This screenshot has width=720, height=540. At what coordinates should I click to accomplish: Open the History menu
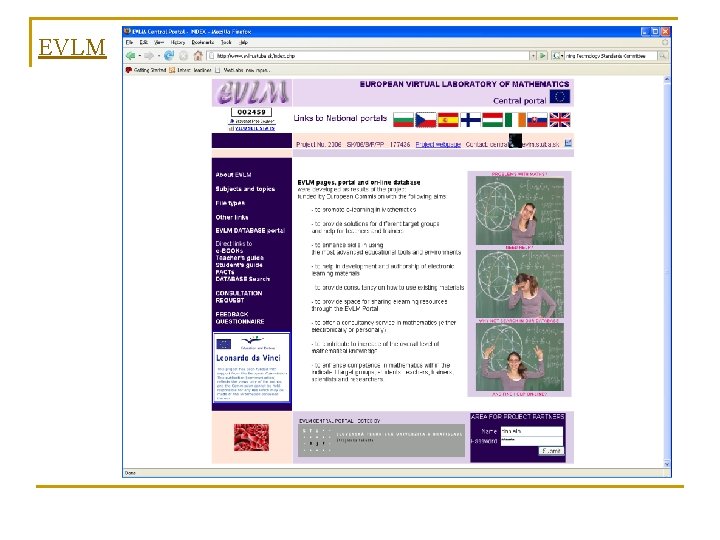point(178,42)
